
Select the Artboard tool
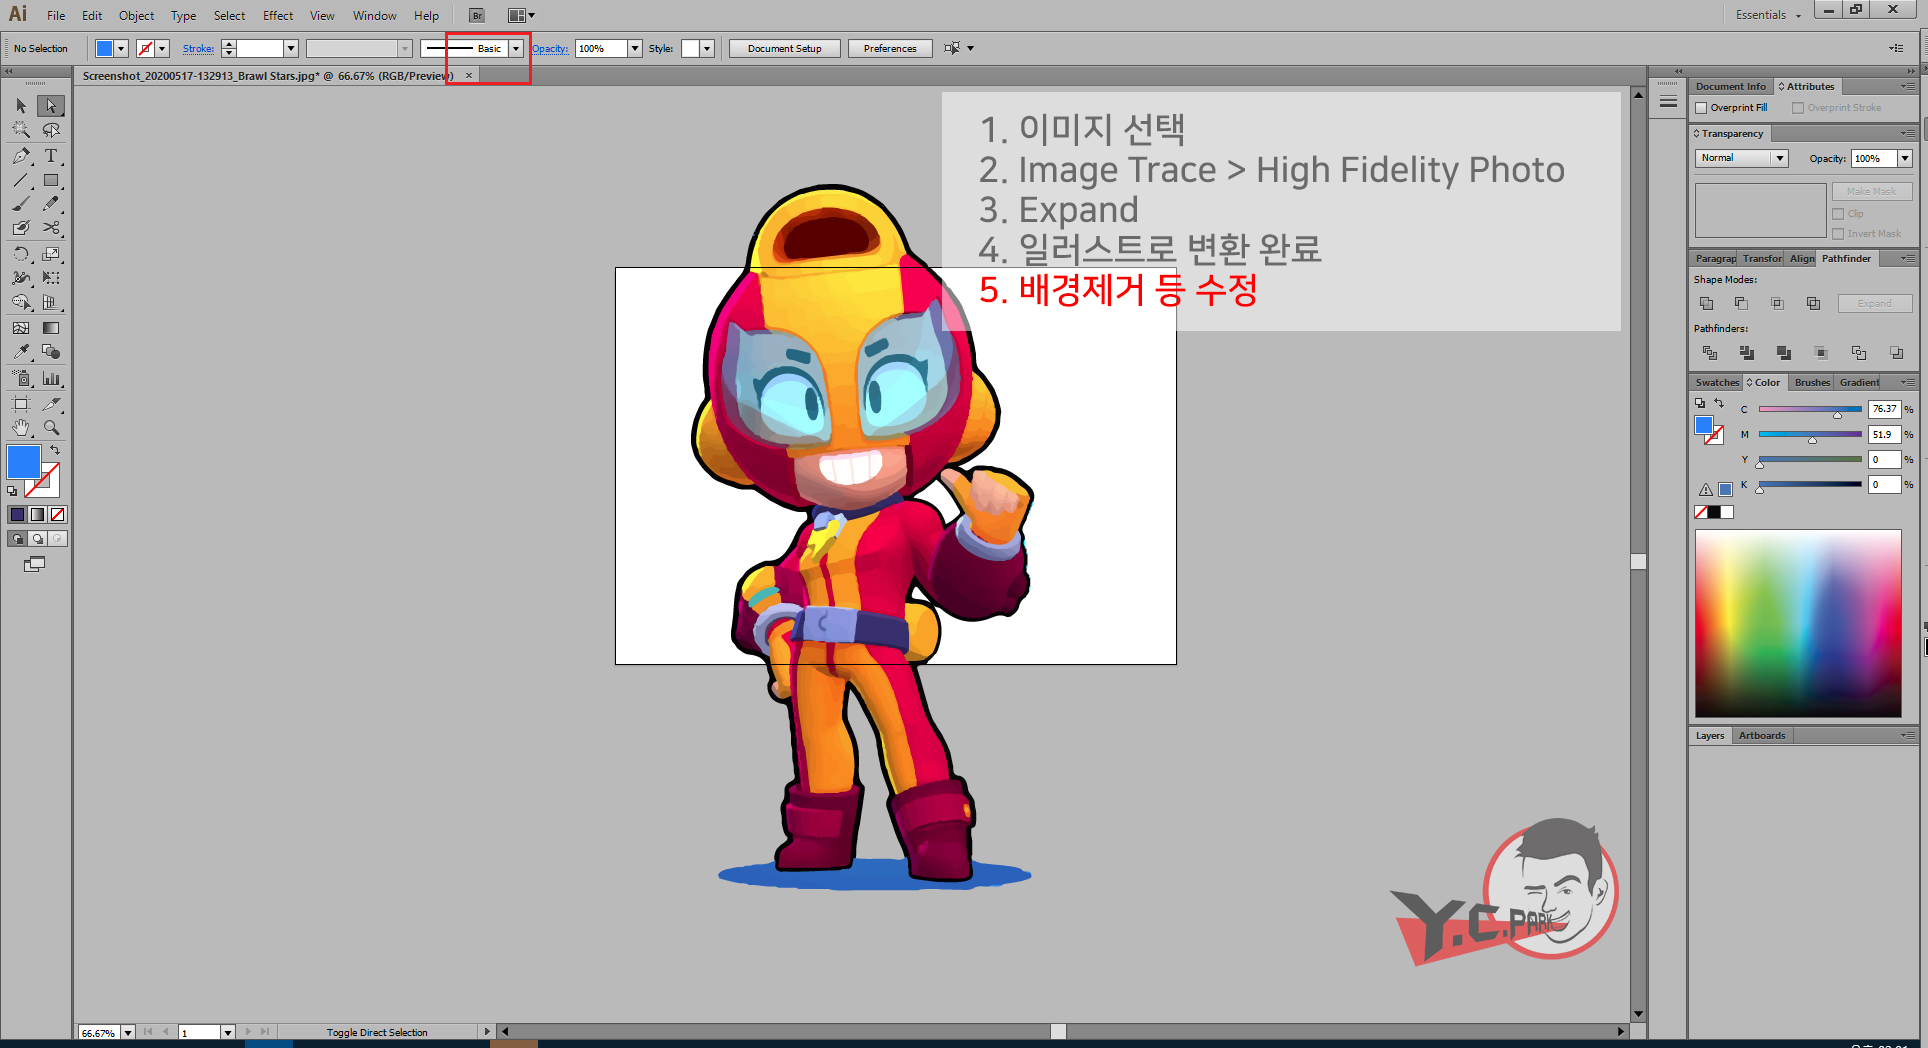coord(21,404)
